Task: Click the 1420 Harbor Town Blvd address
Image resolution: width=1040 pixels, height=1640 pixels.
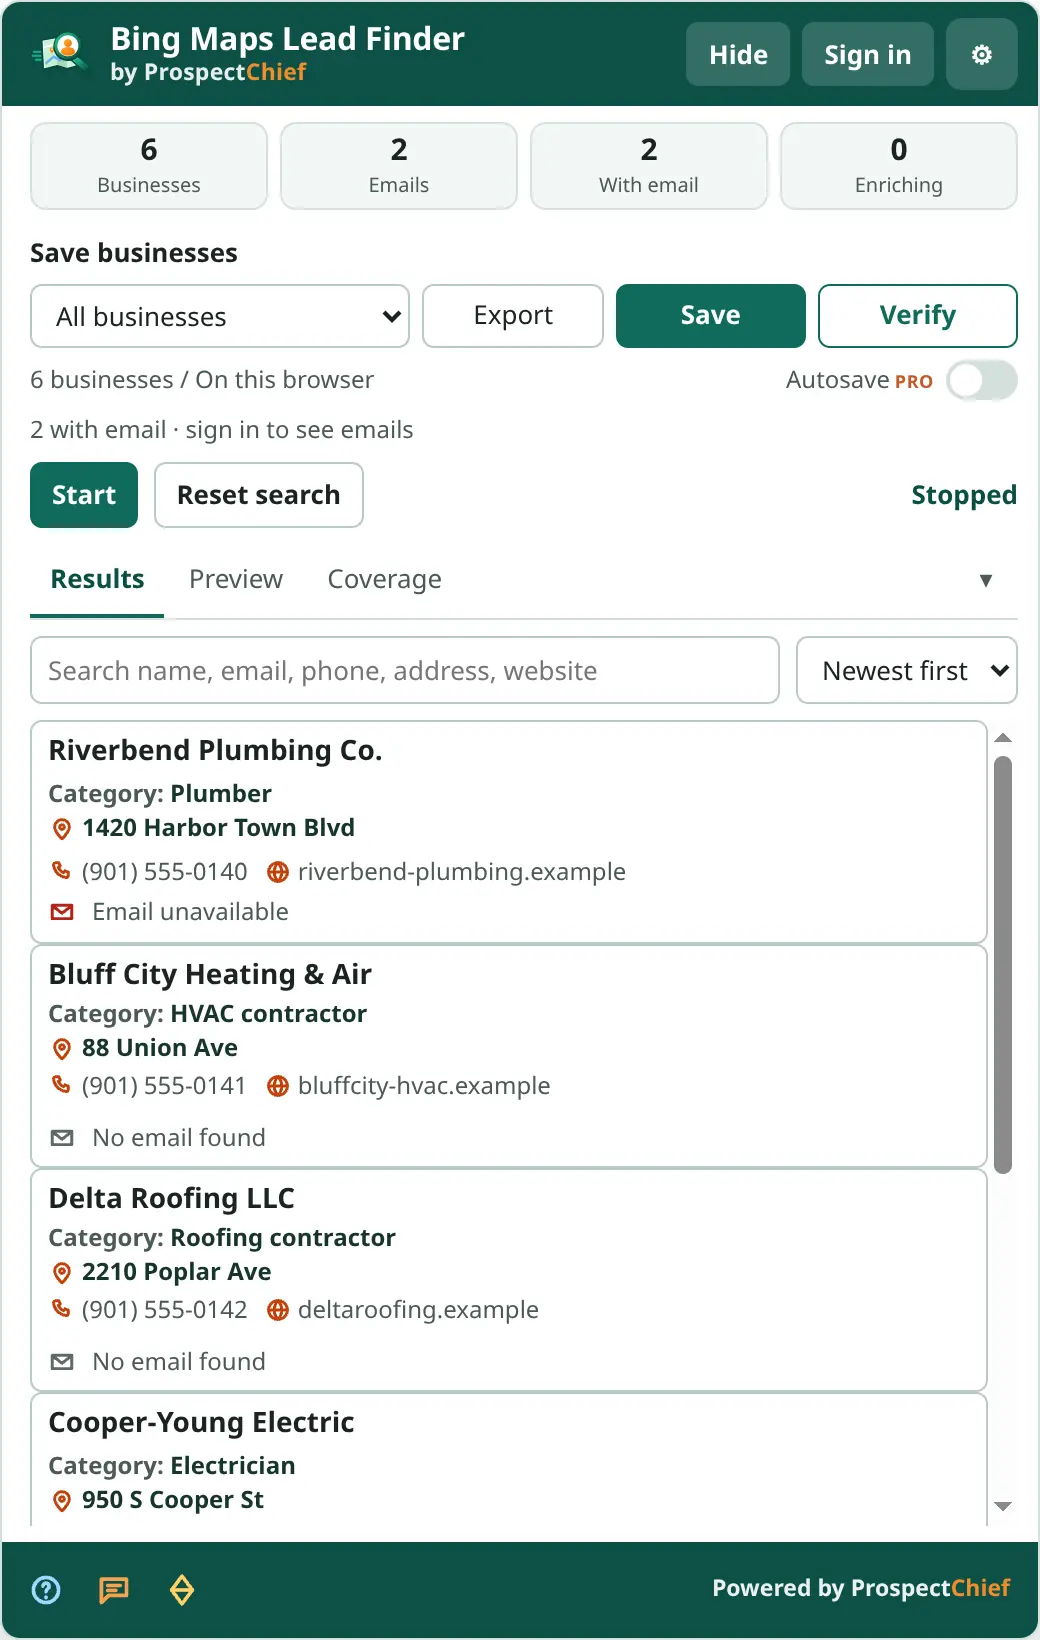Action: [218, 828]
